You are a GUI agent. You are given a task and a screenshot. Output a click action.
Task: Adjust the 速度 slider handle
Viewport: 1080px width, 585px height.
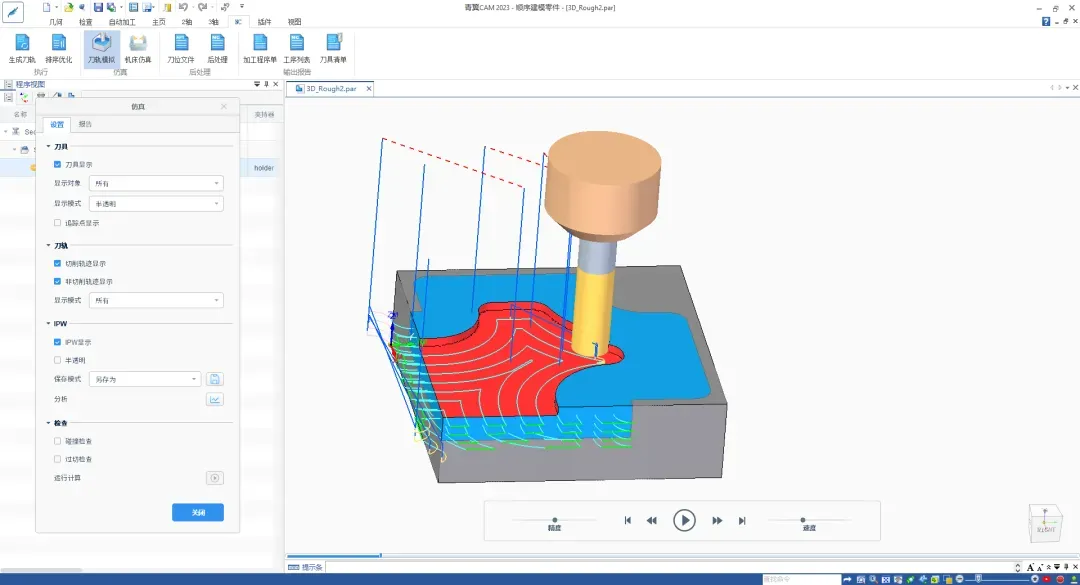[x=802, y=520]
